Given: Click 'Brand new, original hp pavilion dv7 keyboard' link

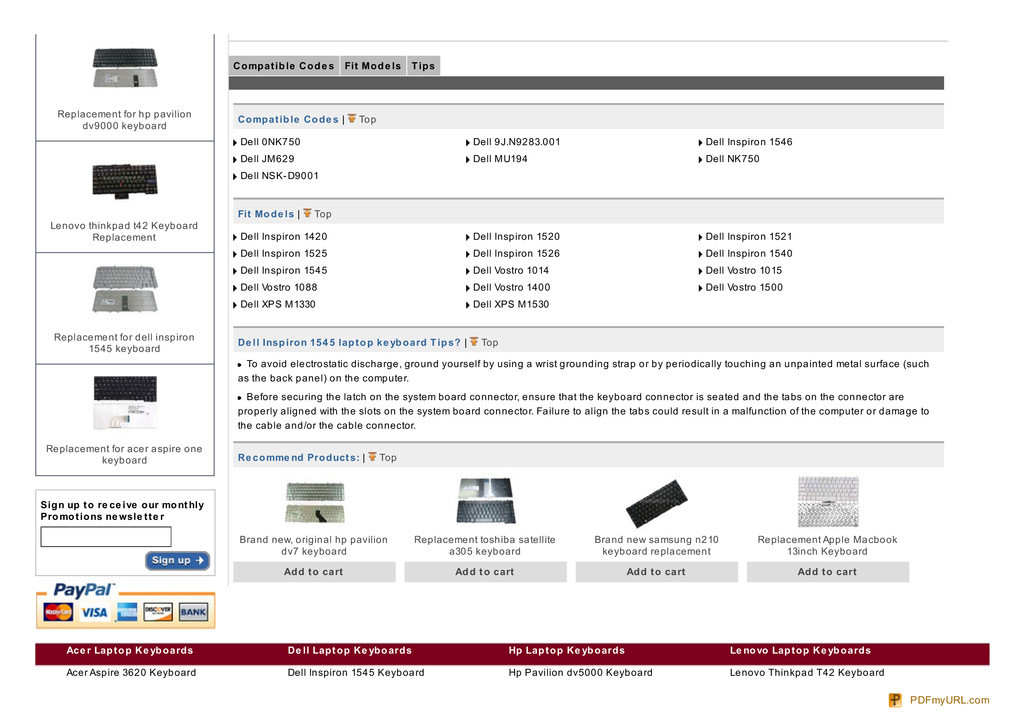Looking at the screenshot, I should [x=313, y=545].
